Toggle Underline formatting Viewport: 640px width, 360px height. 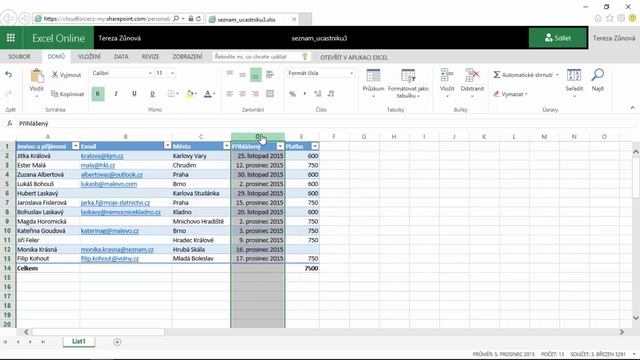(x=134, y=94)
